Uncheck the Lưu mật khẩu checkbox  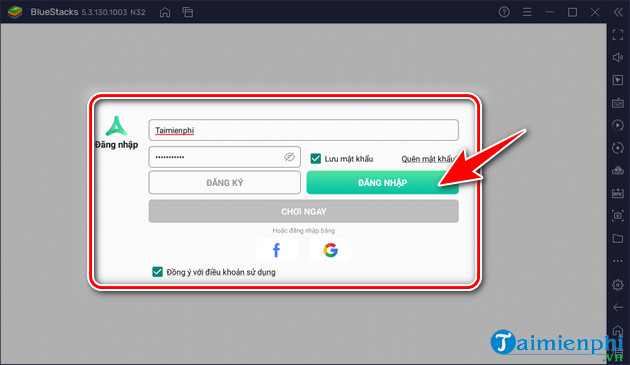315,158
